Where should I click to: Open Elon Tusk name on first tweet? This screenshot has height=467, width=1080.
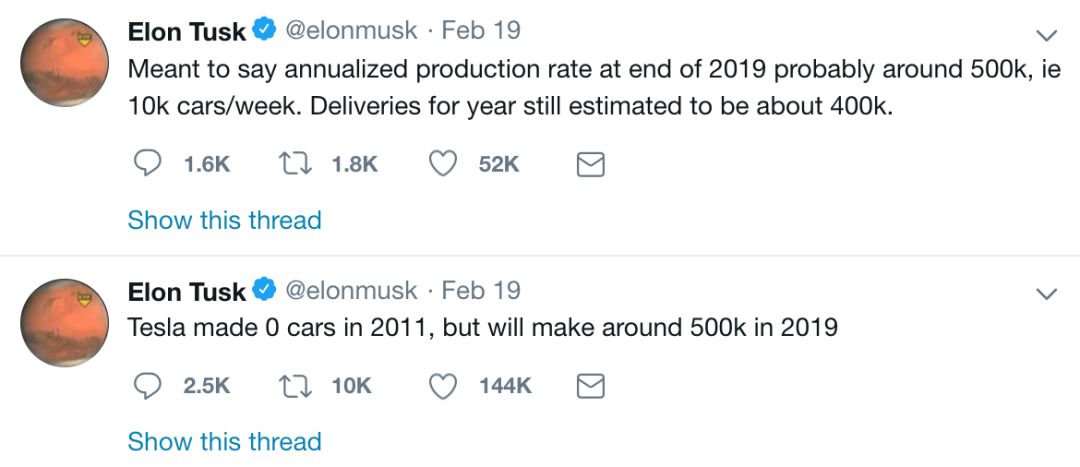[187, 32]
